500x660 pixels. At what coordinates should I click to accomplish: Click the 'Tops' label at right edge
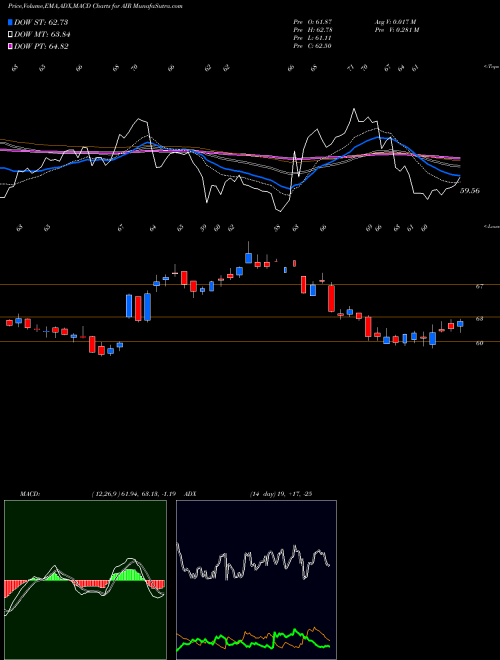(x=491, y=67)
